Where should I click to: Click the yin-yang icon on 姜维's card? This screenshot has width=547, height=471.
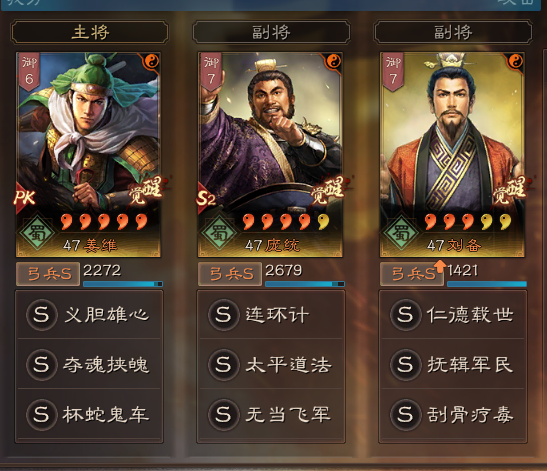152,62
